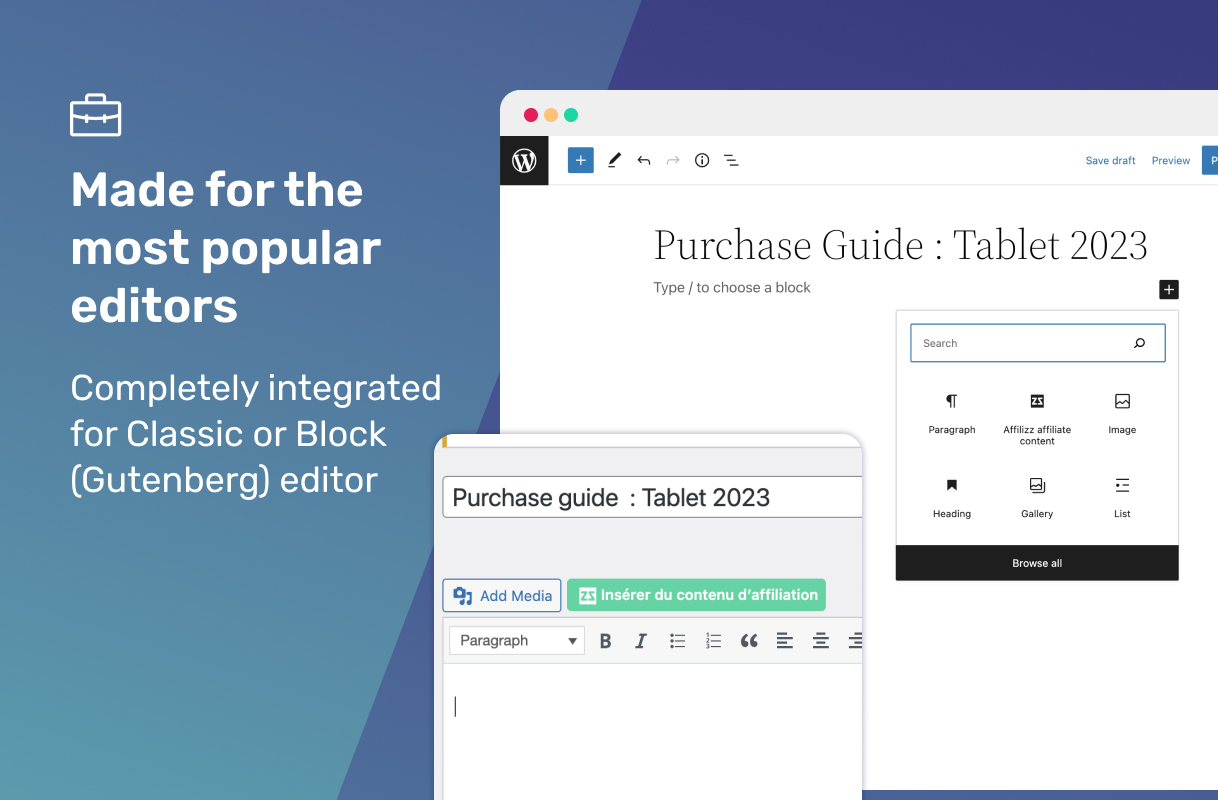Click Insérer du contenu d'affiliation button
This screenshot has width=1218, height=800.
pyautogui.click(x=696, y=595)
